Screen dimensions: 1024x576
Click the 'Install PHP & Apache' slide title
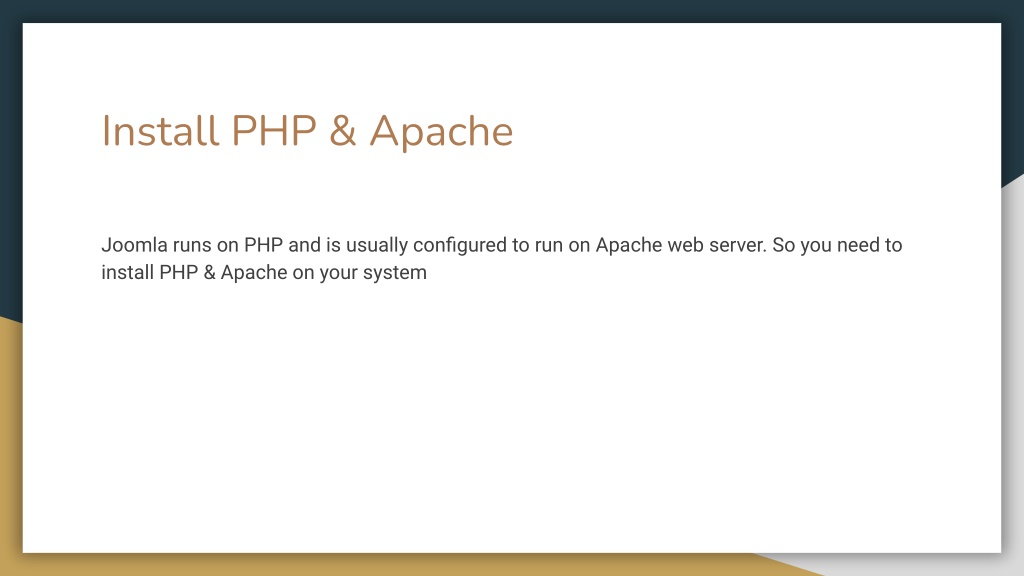point(307,131)
